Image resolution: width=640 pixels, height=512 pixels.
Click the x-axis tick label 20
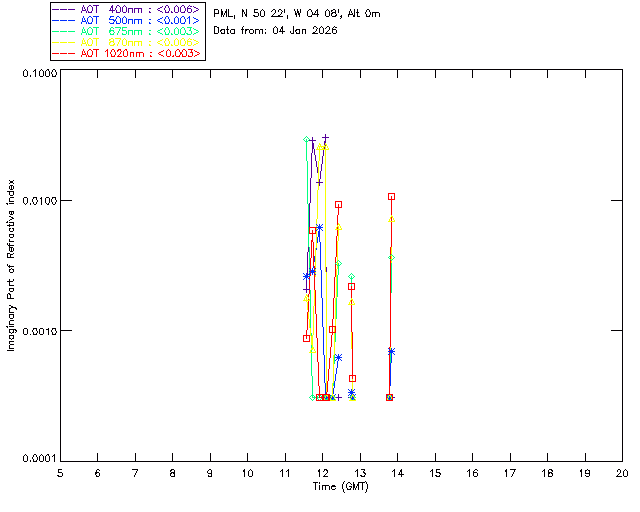[622, 472]
